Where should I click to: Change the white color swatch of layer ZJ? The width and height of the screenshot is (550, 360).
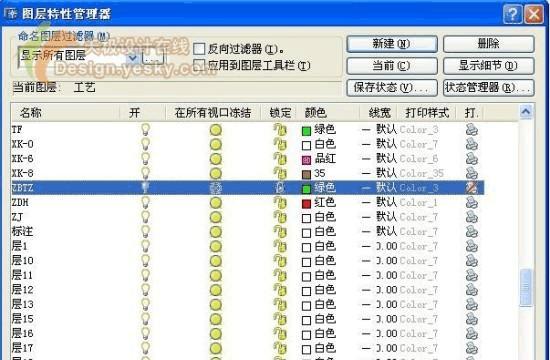click(306, 219)
